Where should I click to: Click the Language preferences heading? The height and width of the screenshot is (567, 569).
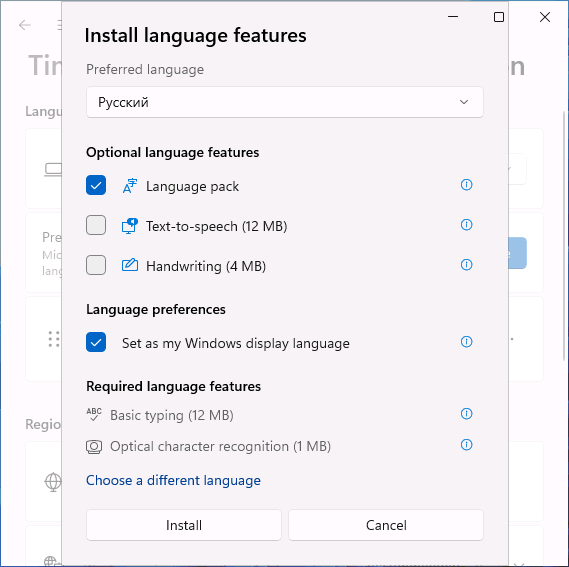(156, 309)
